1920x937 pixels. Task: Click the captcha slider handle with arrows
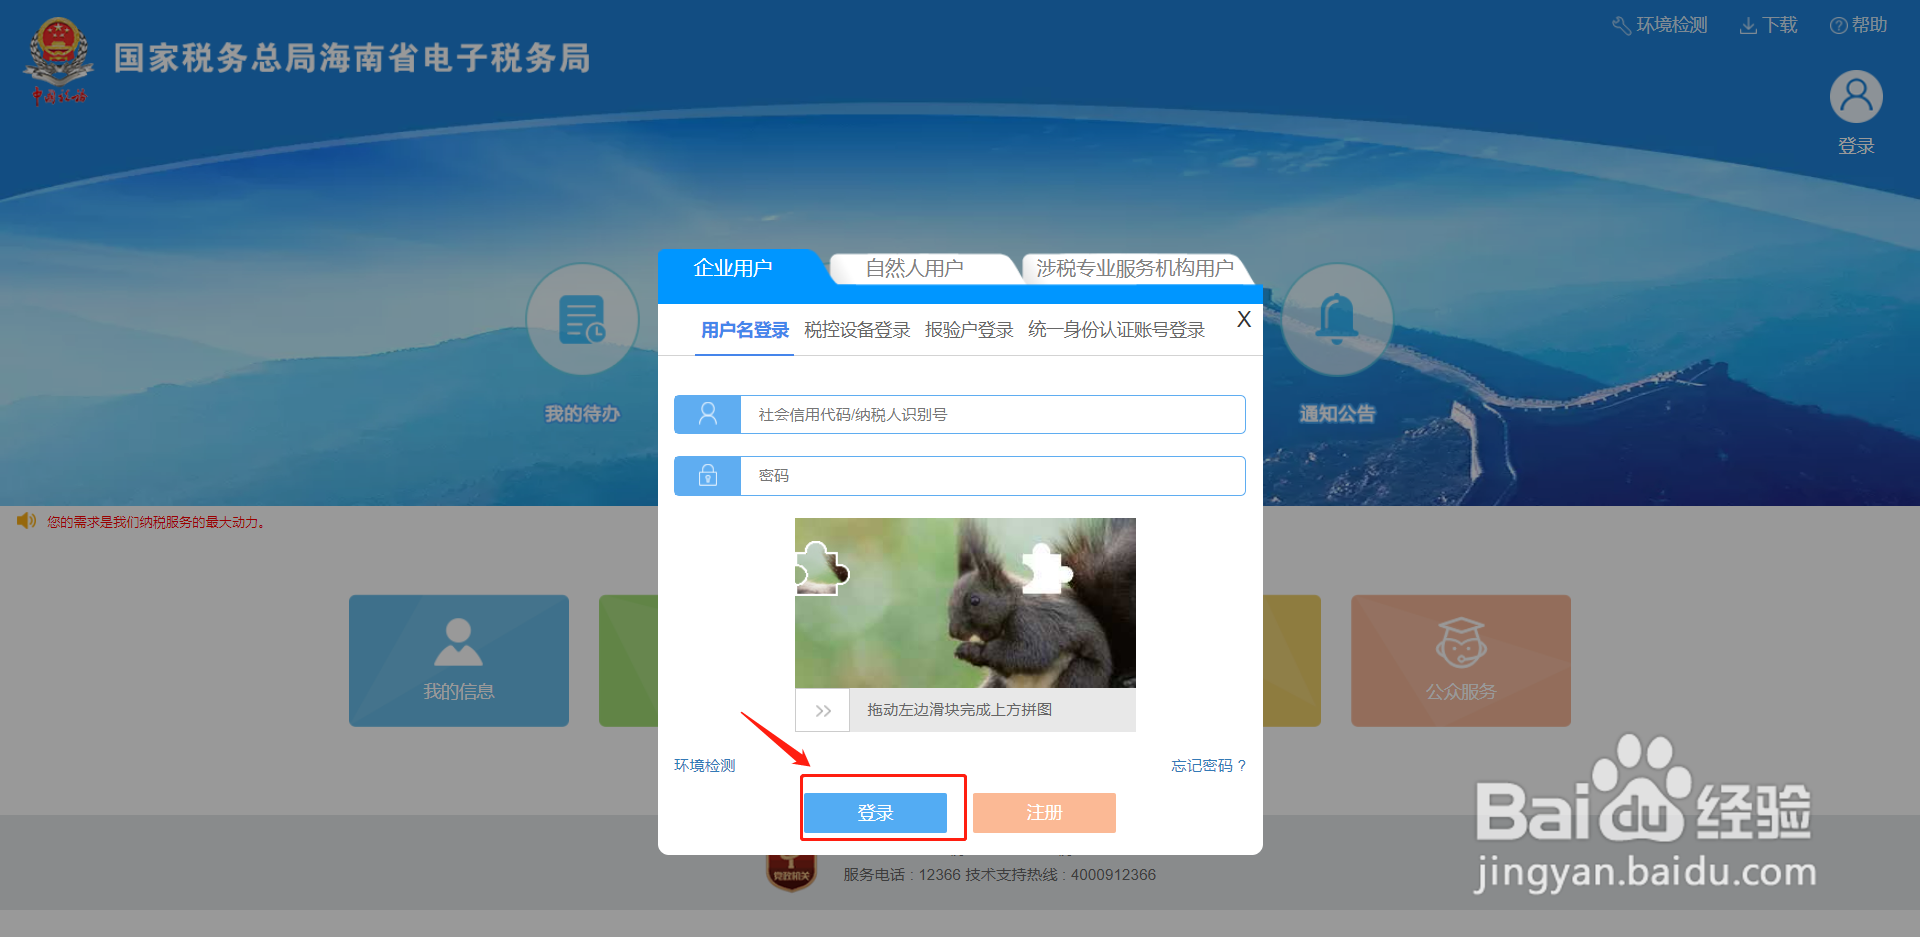click(822, 710)
